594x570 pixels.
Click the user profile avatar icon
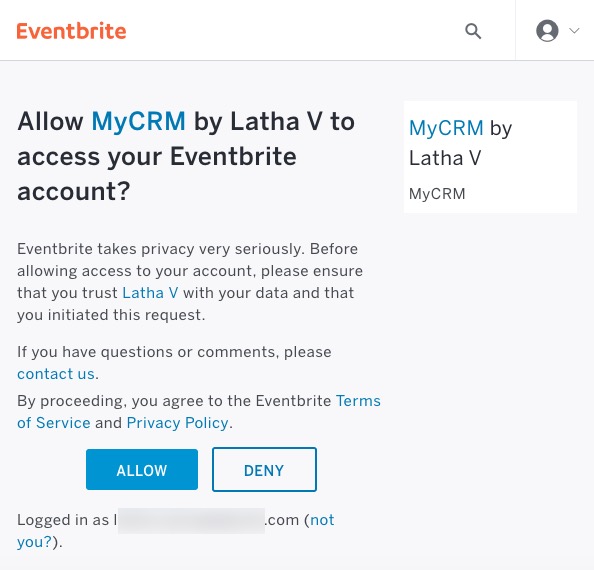pyautogui.click(x=547, y=31)
